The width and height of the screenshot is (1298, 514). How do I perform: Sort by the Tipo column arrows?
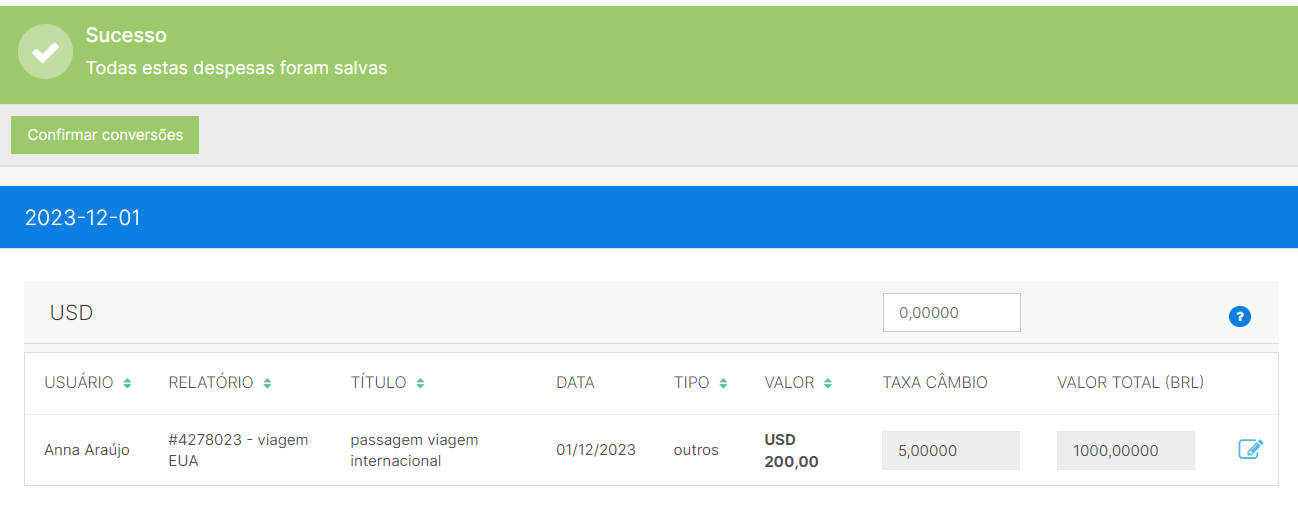[723, 383]
